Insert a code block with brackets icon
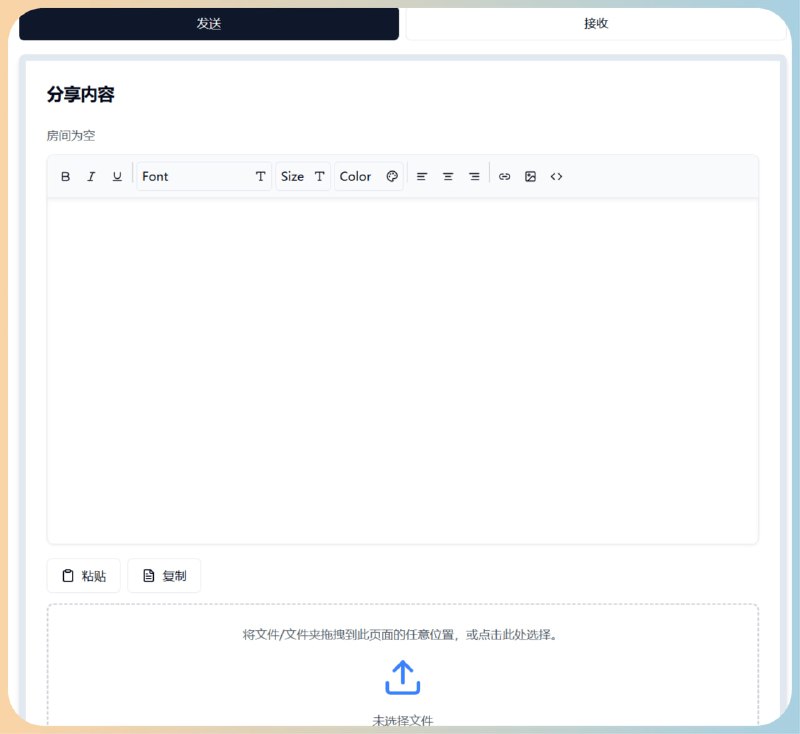This screenshot has height=734, width=800. (556, 176)
